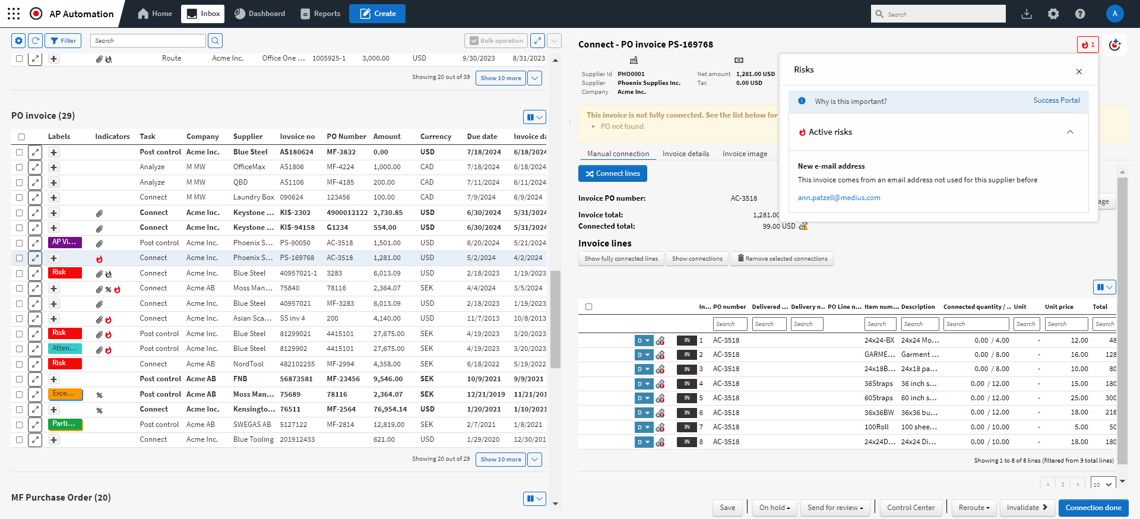Open the app launcher grid icon
The image size is (1140, 519).
13,14
